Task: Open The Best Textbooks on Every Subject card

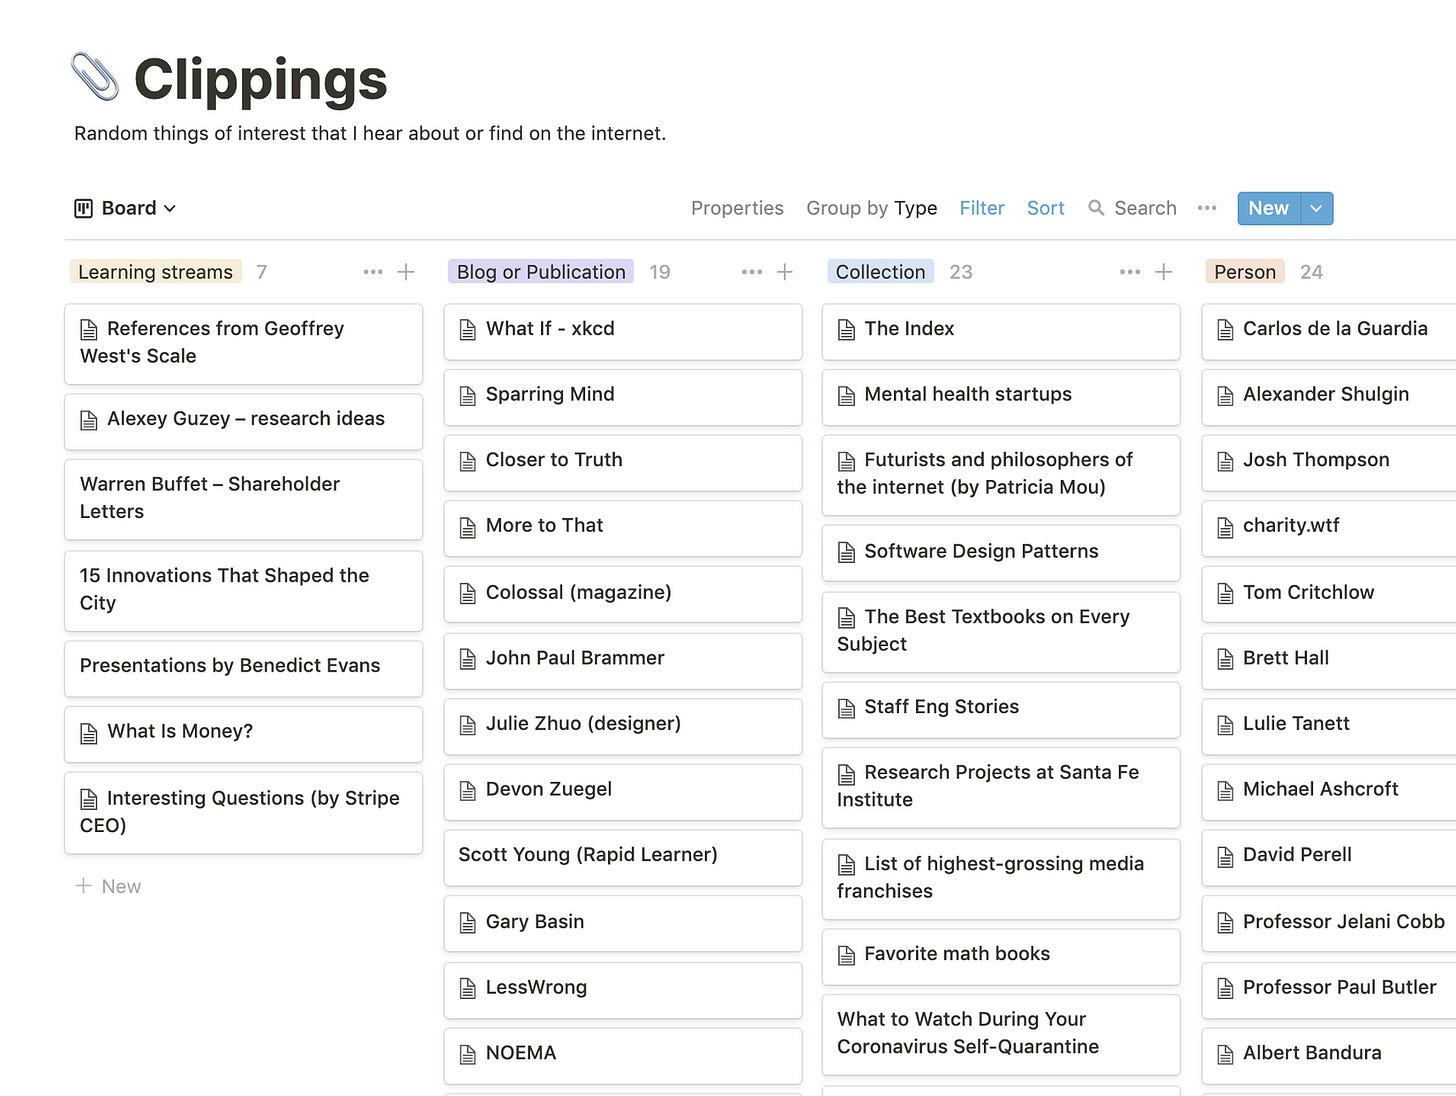Action: (x=1001, y=632)
